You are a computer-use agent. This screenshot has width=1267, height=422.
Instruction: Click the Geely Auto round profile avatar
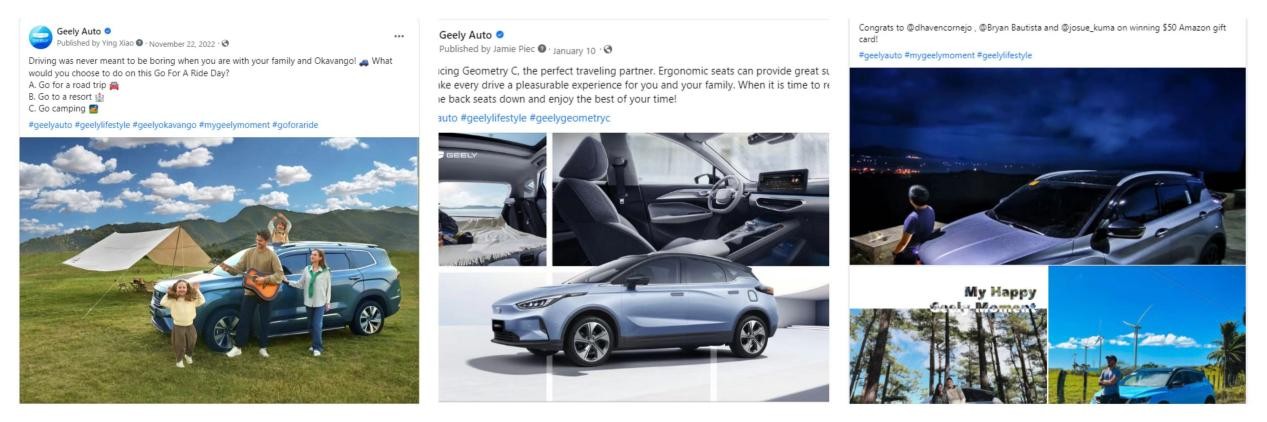click(x=41, y=37)
